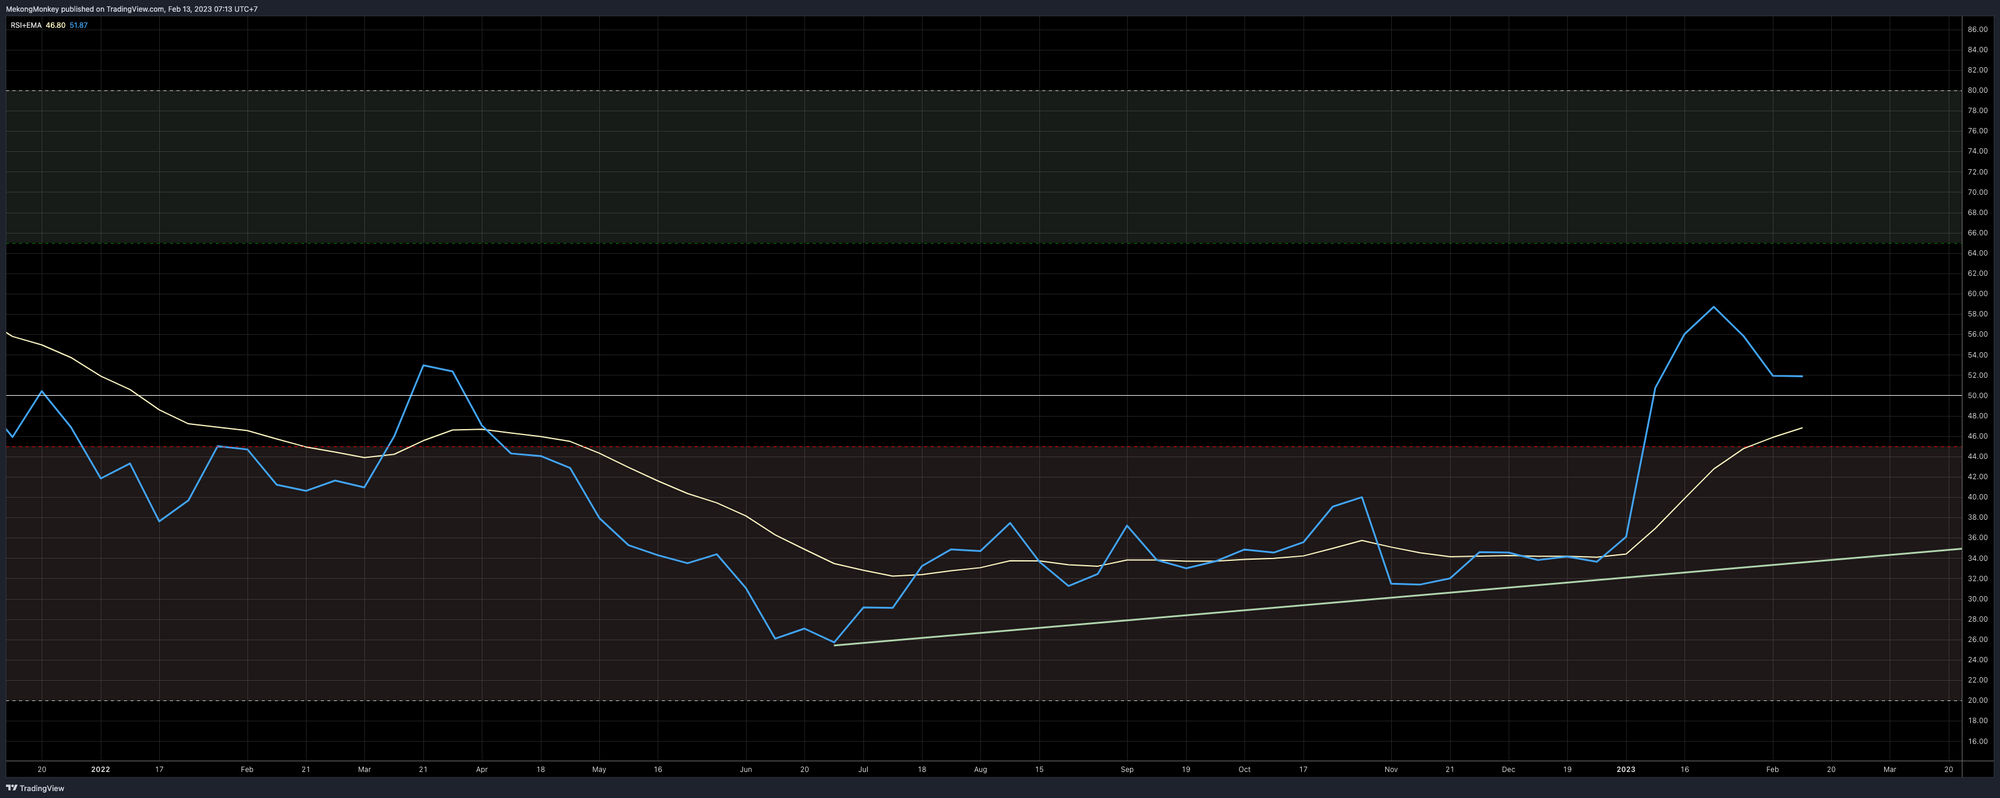Click the blue RSI line's lowest point before the Jul label
The width and height of the screenshot is (2000, 798).
pos(834,642)
